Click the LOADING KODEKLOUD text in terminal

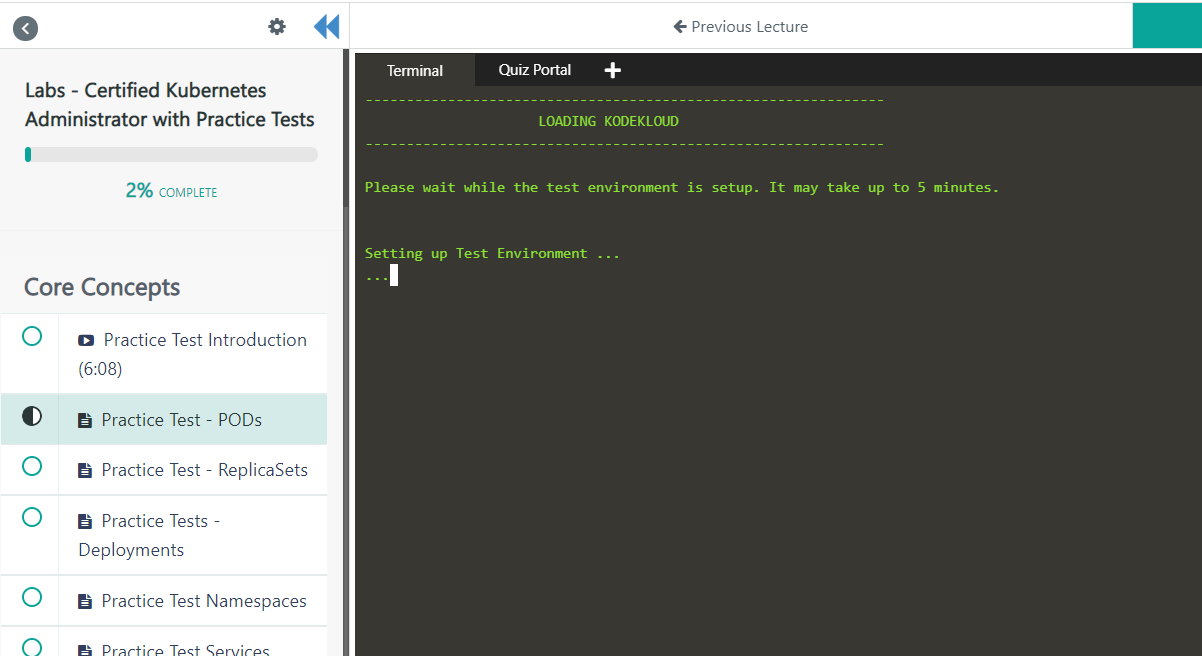tap(608, 121)
